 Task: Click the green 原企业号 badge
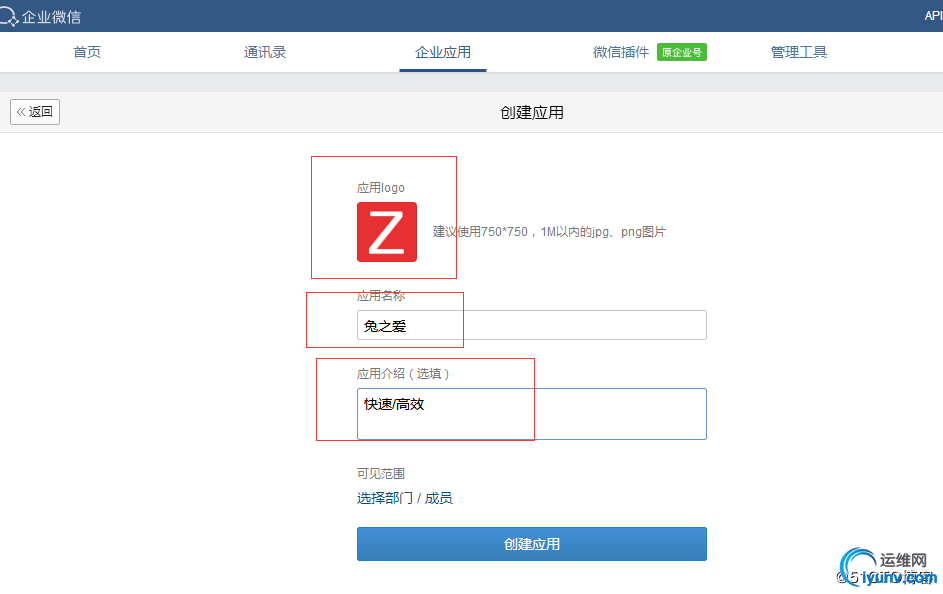tap(681, 51)
